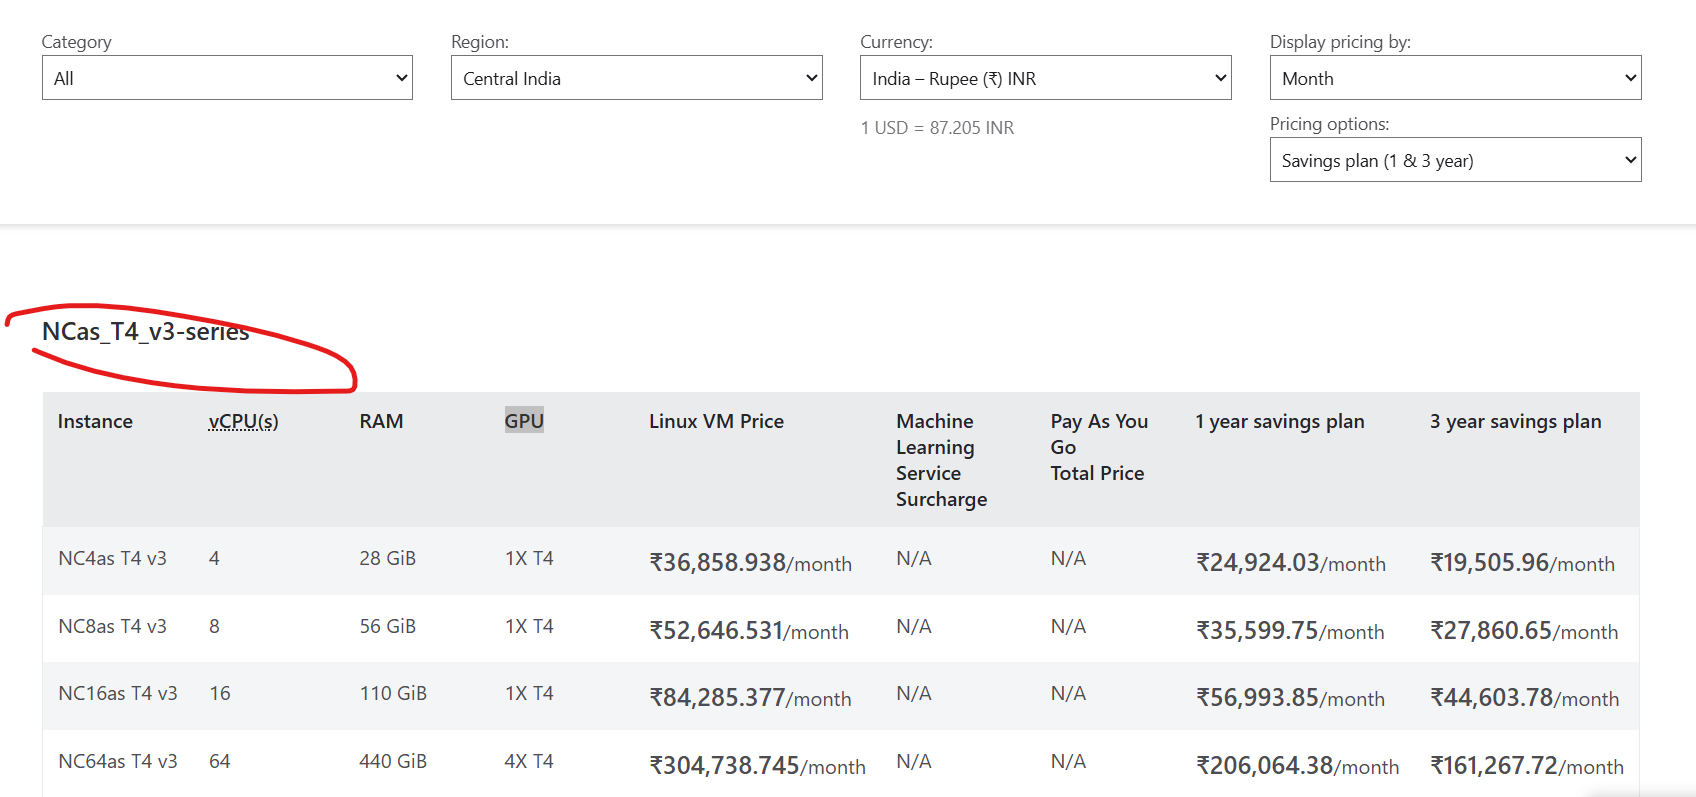Click the ₹36,858.938/month Linux price
Image resolution: width=1696 pixels, height=797 pixels.
(751, 562)
